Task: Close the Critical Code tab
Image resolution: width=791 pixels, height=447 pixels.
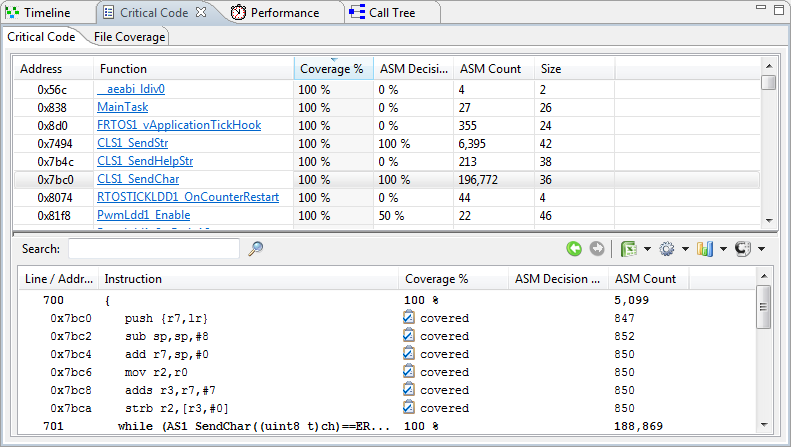Action: (x=200, y=13)
